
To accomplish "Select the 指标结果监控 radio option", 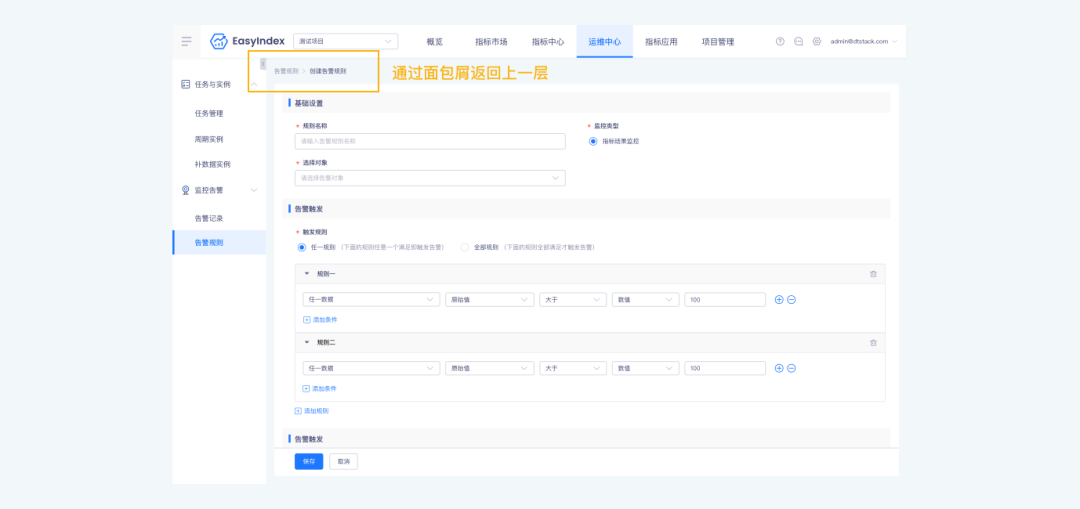I will (593, 142).
